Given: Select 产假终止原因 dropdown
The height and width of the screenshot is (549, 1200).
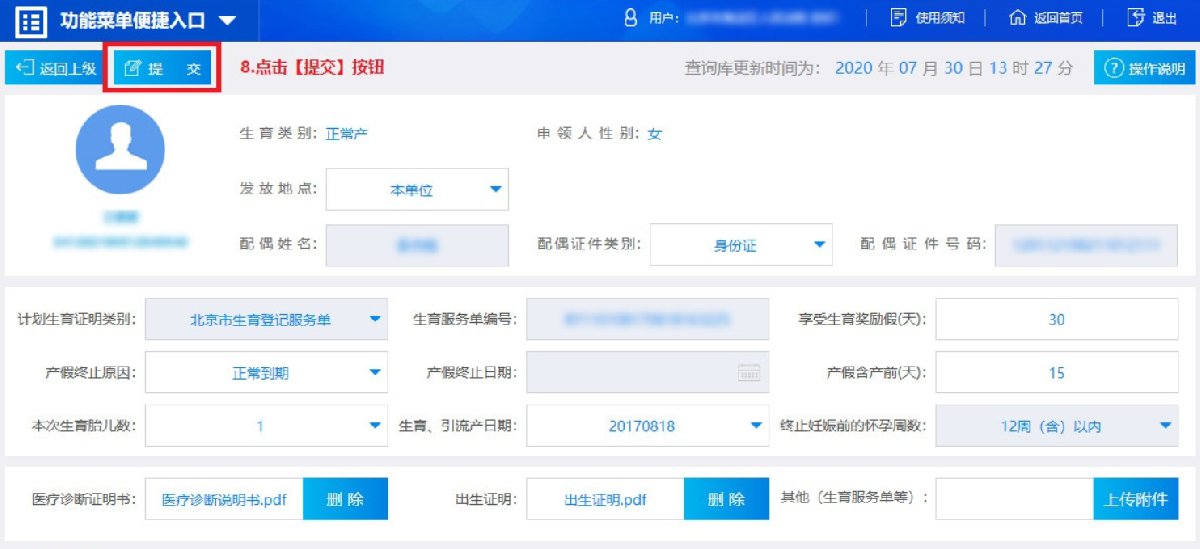Looking at the screenshot, I should (x=266, y=373).
